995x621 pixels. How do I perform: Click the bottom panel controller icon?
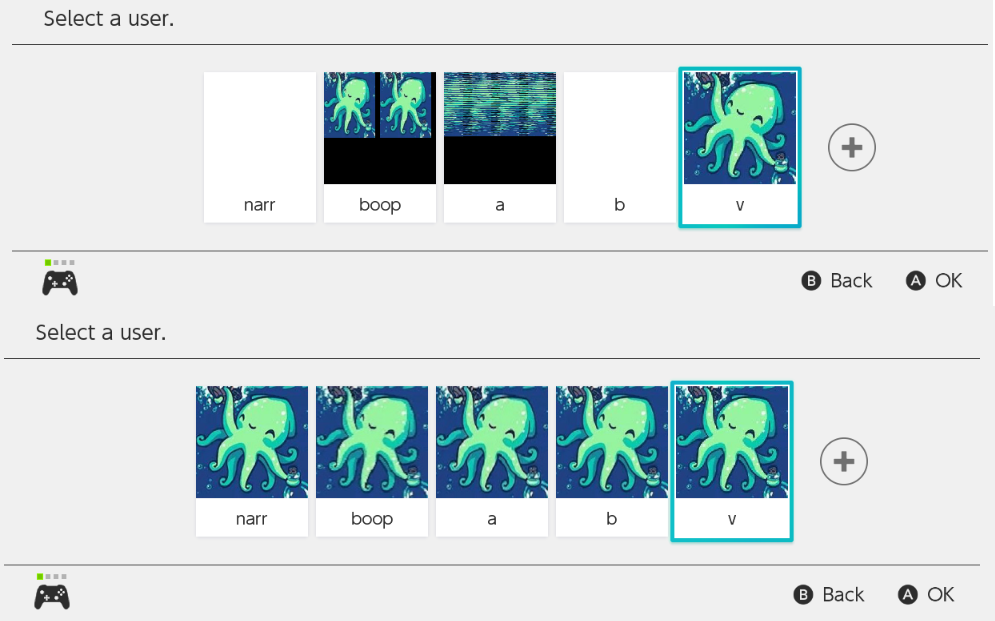pyautogui.click(x=51, y=592)
